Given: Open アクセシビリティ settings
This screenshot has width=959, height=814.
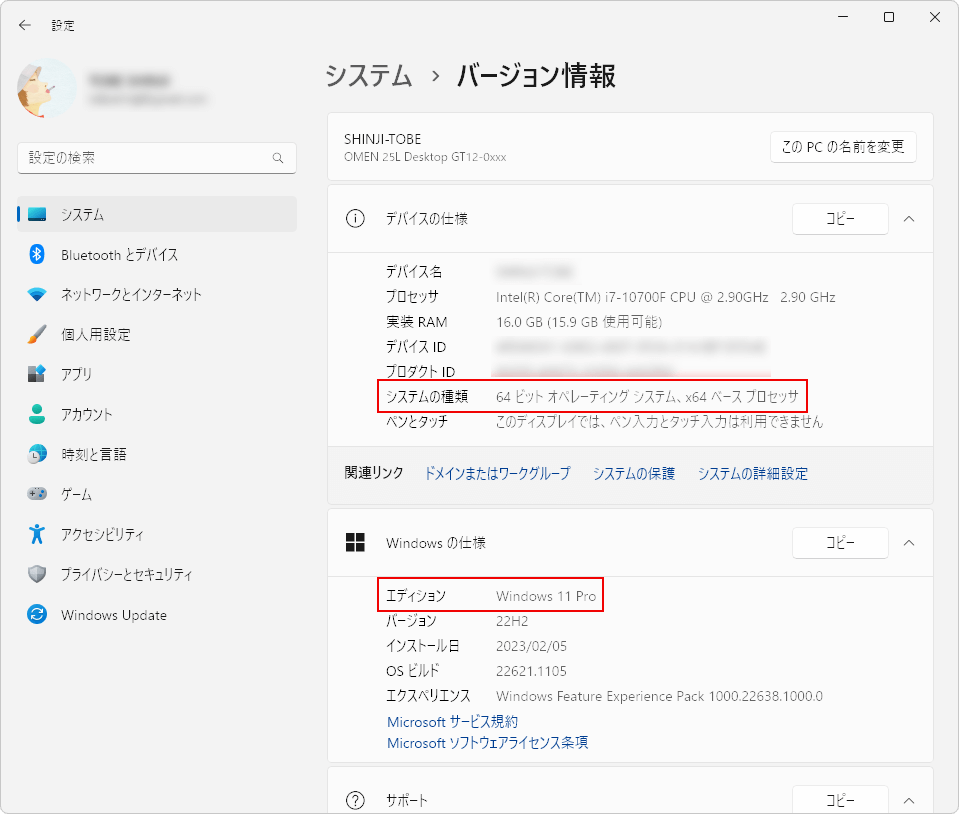Looking at the screenshot, I should click(157, 534).
